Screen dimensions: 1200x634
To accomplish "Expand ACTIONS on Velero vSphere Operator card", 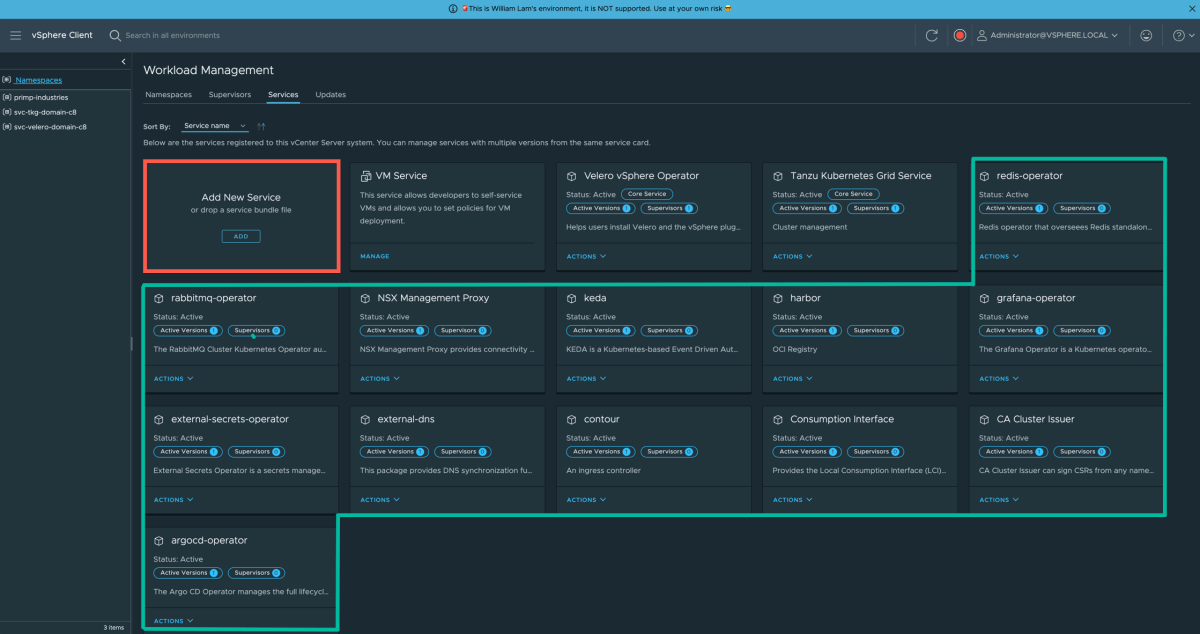I will [585, 256].
